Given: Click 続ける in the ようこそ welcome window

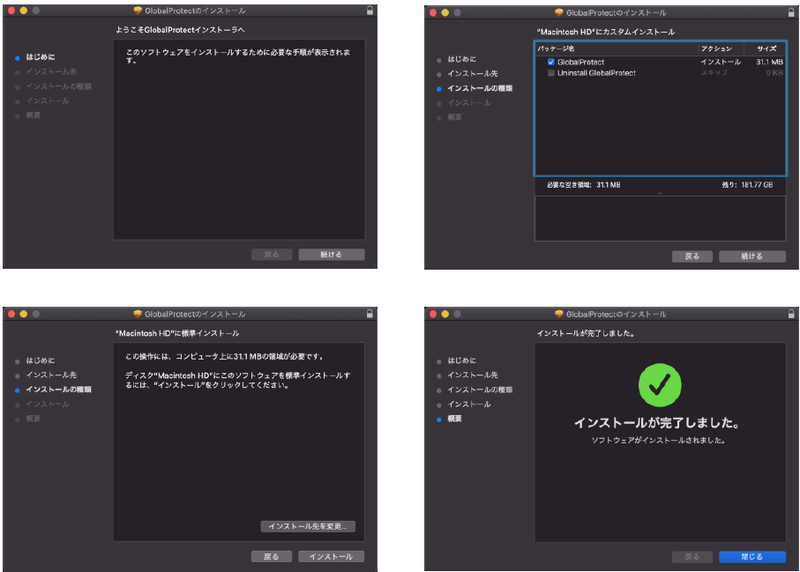Looking at the screenshot, I should pyautogui.click(x=331, y=254).
